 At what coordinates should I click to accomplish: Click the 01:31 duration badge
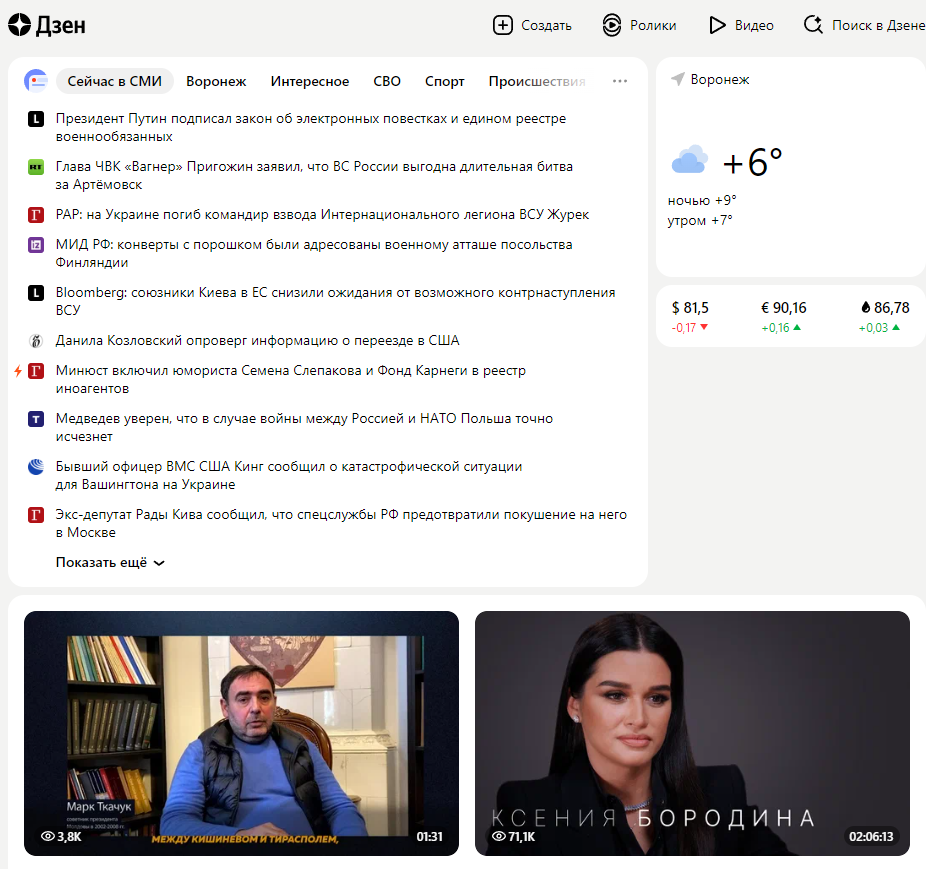coord(429,837)
